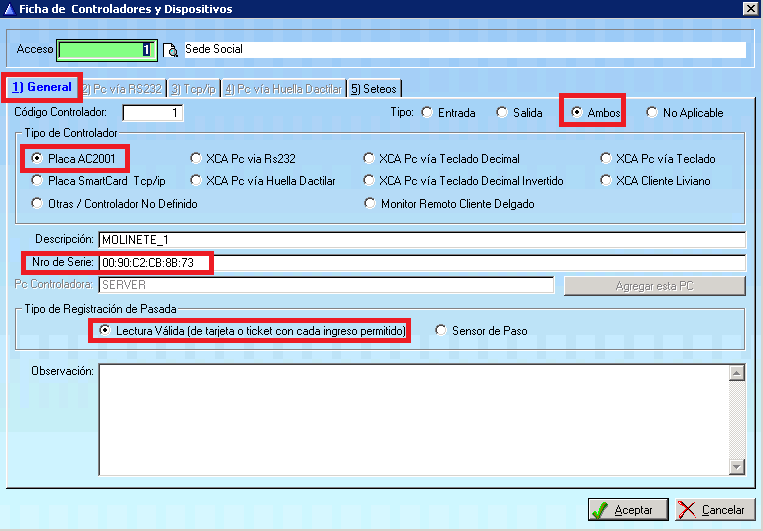
Task: Click the title bar application icon
Action: [x=10, y=8]
